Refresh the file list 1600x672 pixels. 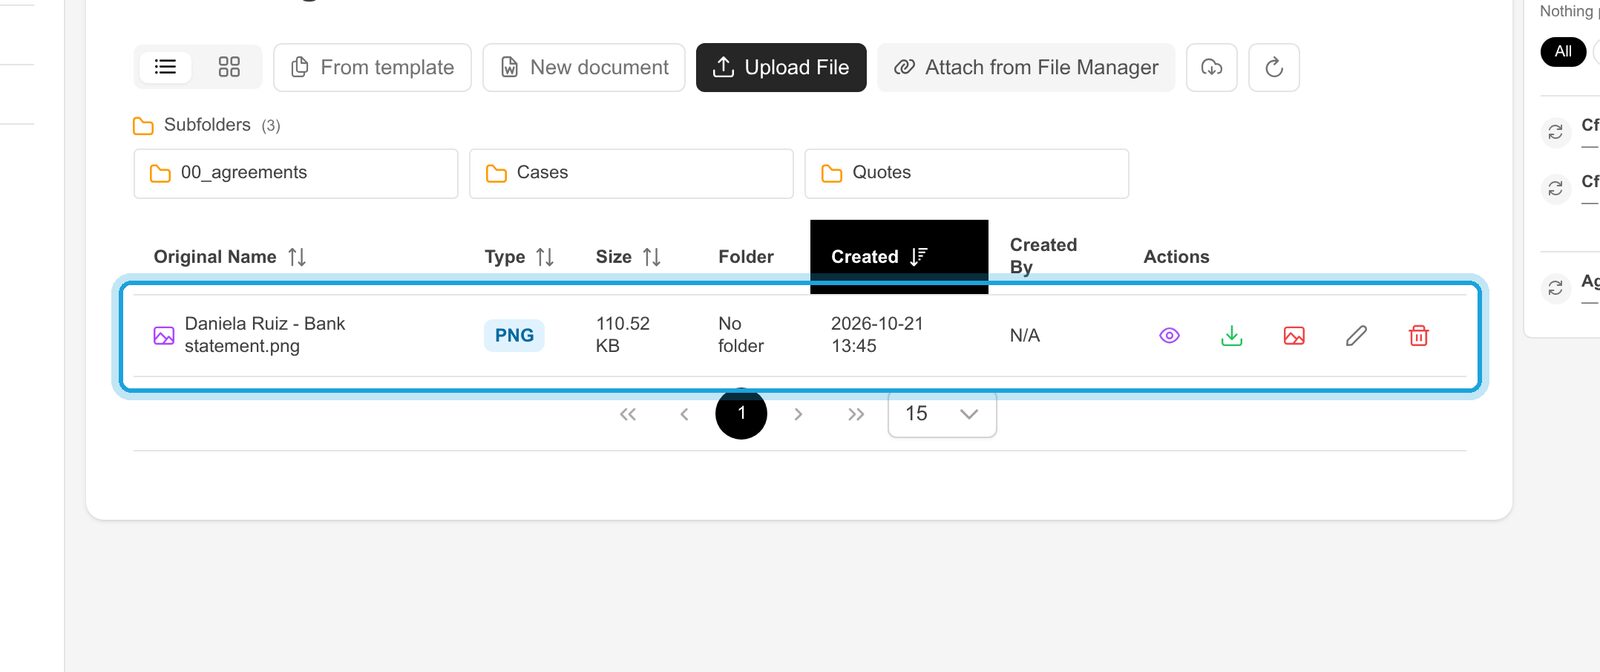[1274, 67]
